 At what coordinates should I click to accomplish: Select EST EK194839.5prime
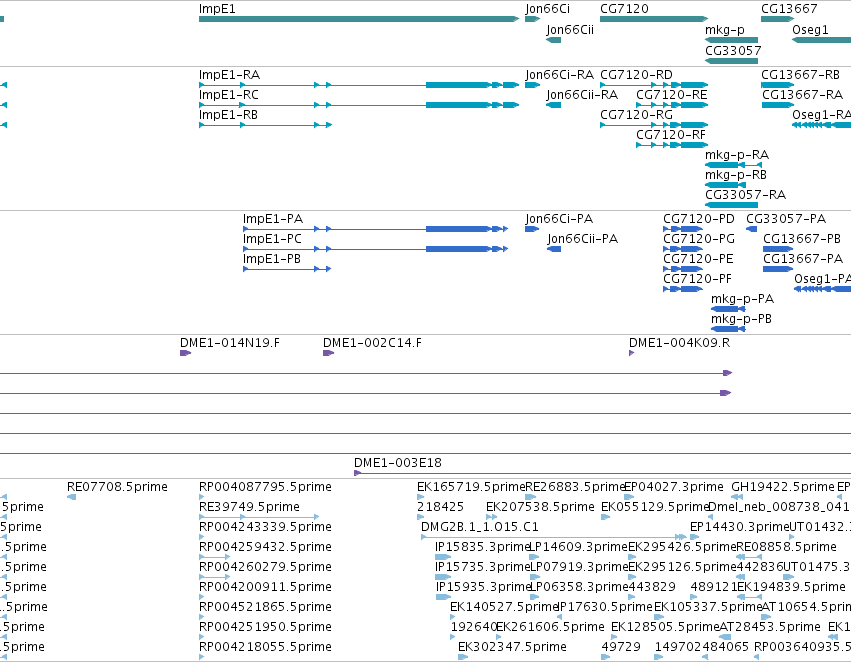(750, 597)
